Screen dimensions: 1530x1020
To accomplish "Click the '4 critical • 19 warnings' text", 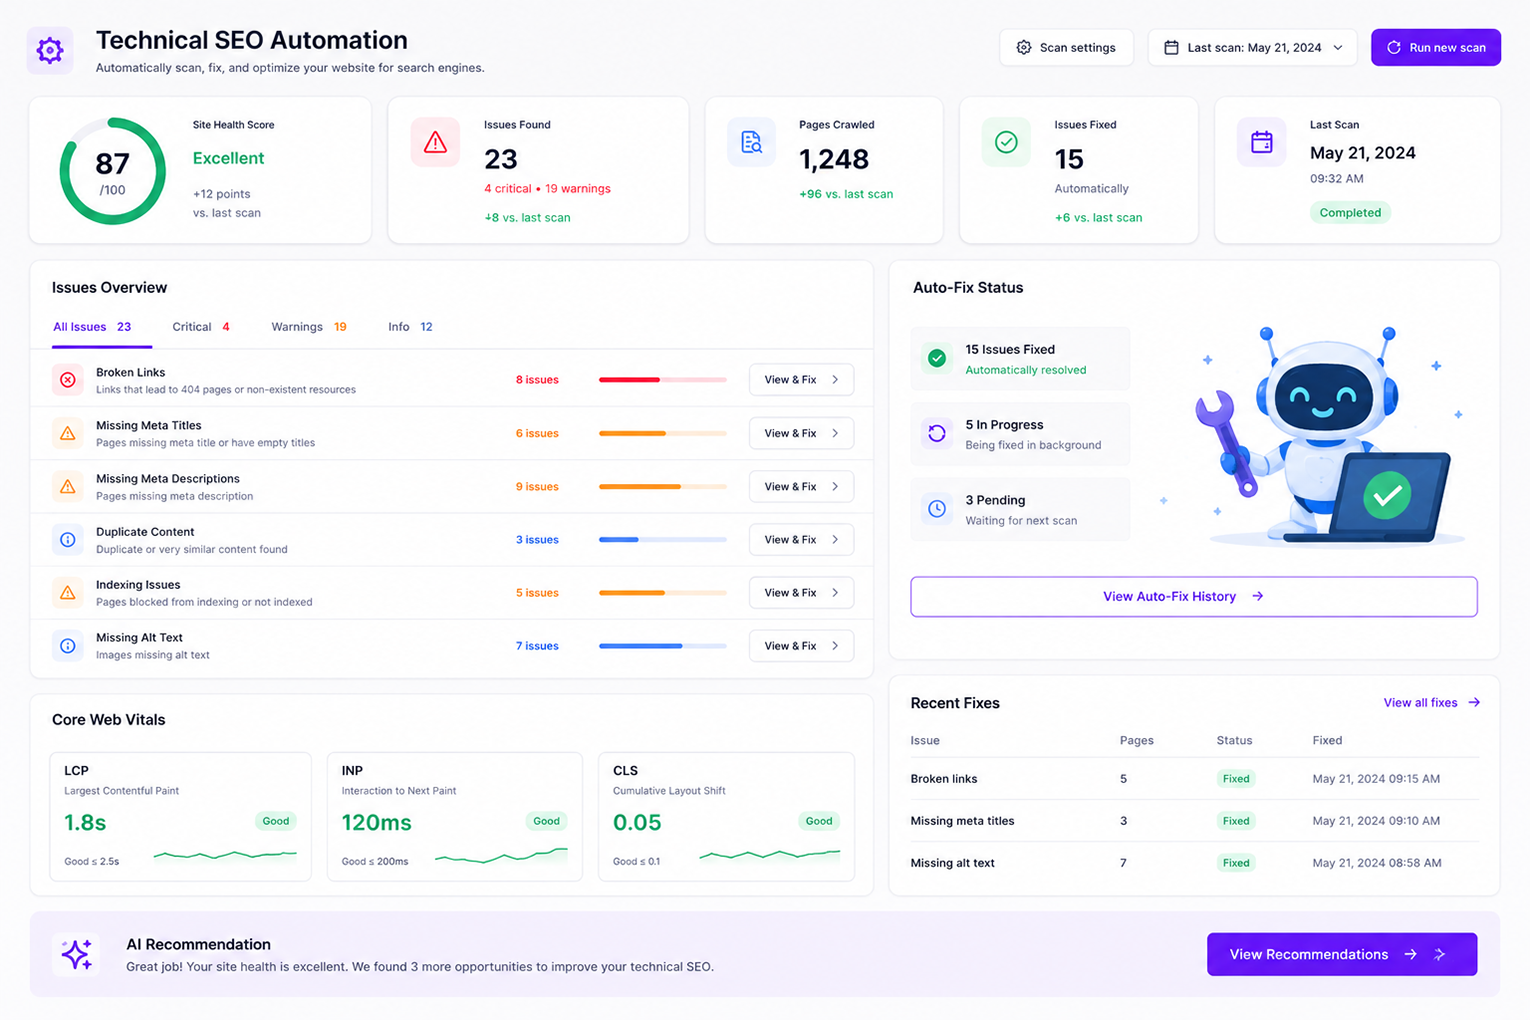I will (x=547, y=188).
